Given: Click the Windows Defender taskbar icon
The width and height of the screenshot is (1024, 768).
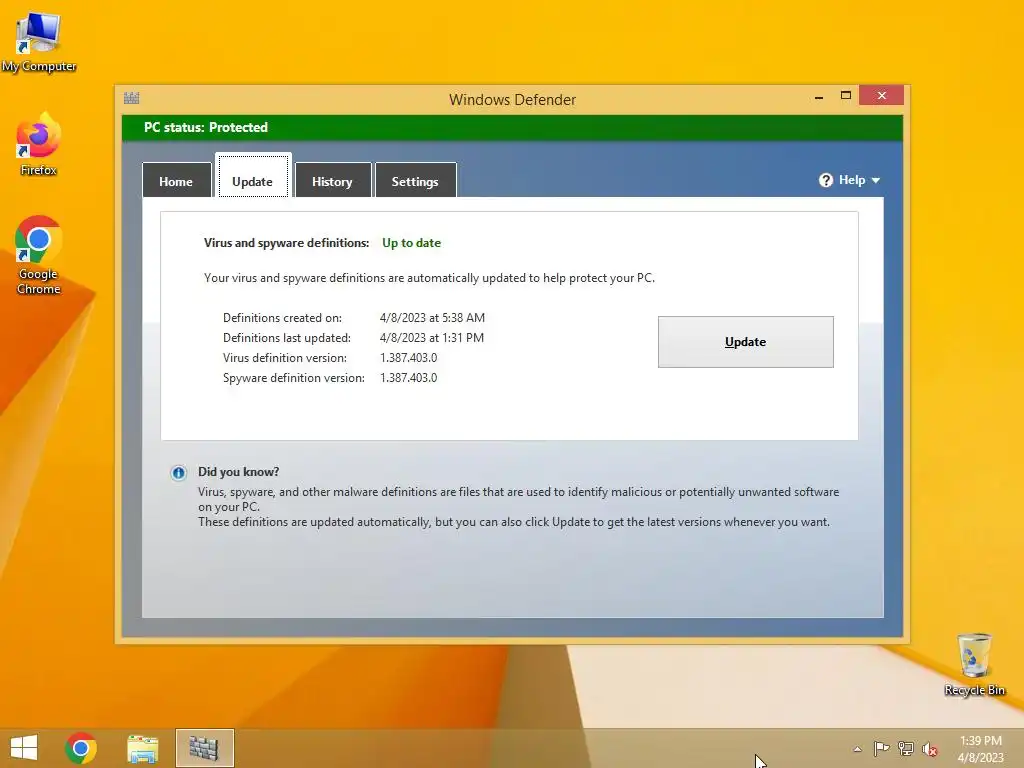Looking at the screenshot, I should pyautogui.click(x=204, y=748).
